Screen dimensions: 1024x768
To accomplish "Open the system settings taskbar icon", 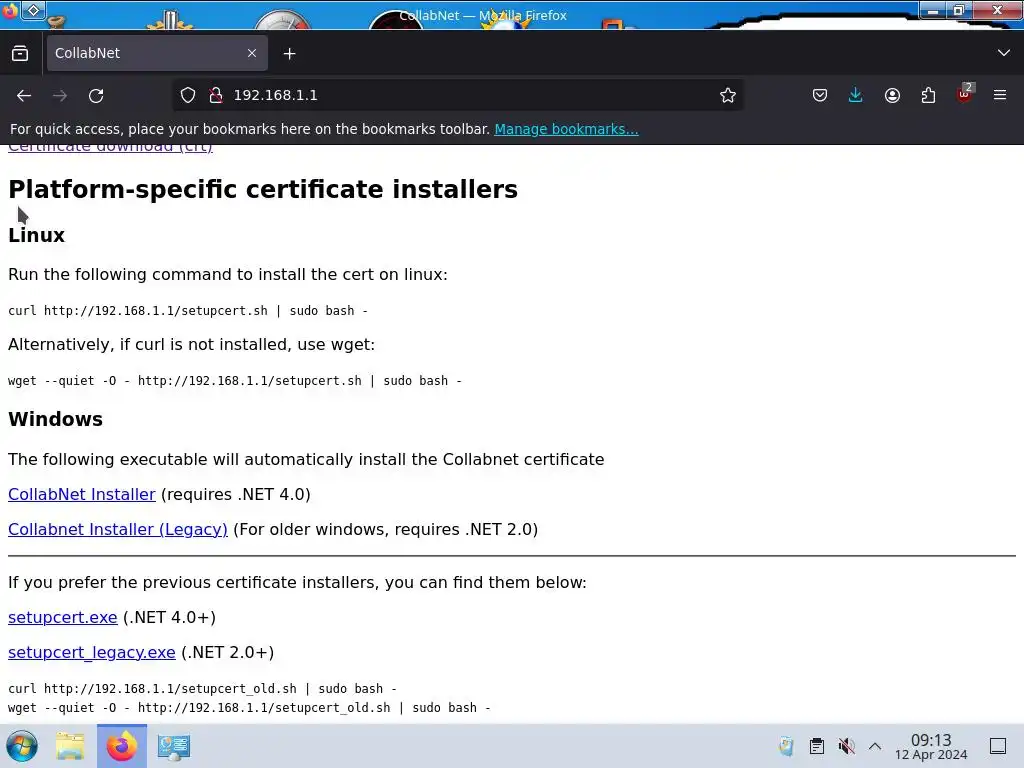I will [174, 746].
